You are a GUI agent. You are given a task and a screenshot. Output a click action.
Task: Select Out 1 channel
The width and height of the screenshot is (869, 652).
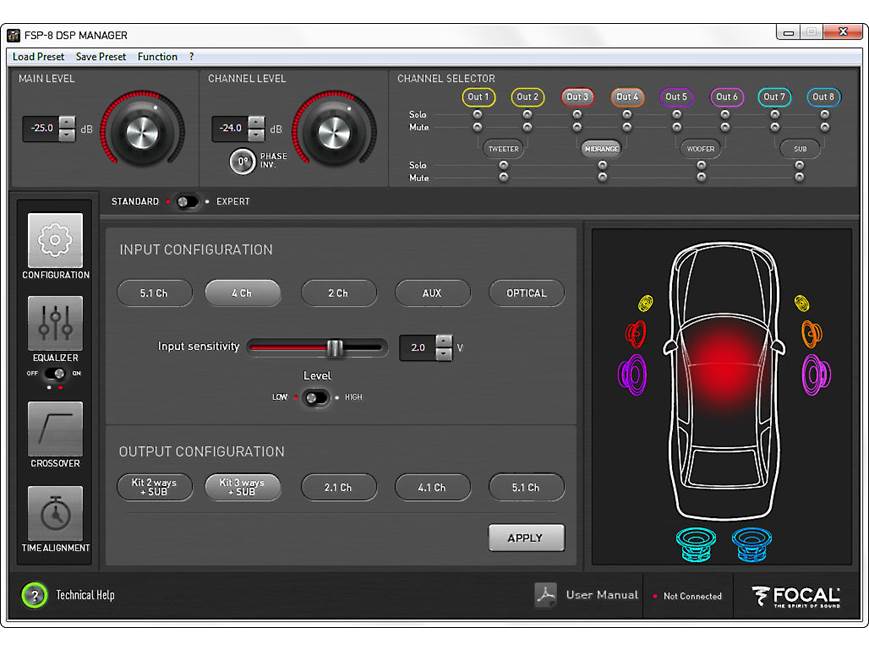coord(478,97)
